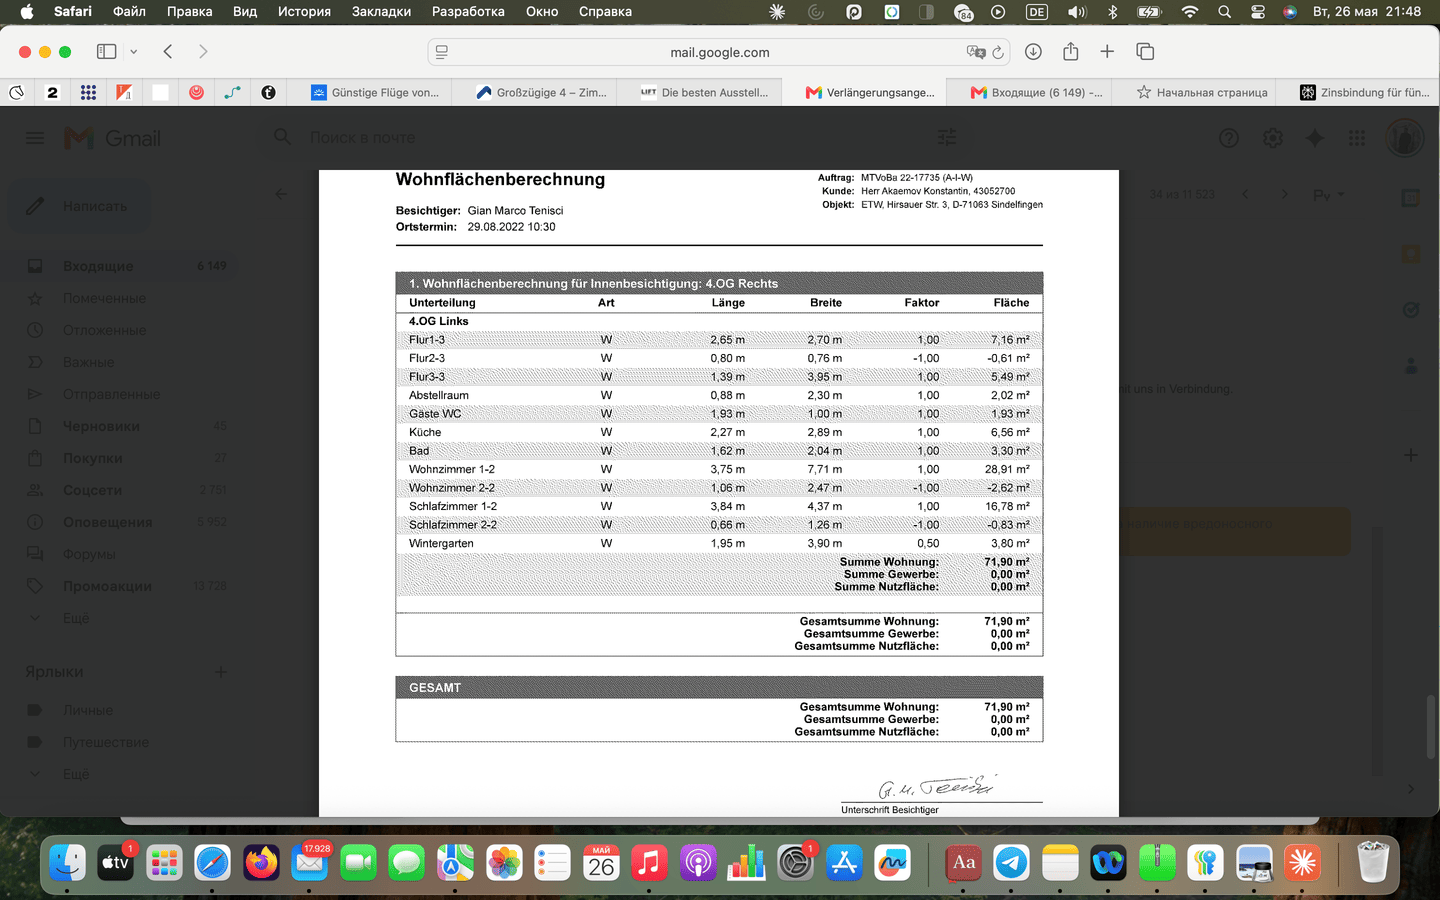Open macOS Control Center toggles icon
The image size is (1440, 900).
(1258, 12)
